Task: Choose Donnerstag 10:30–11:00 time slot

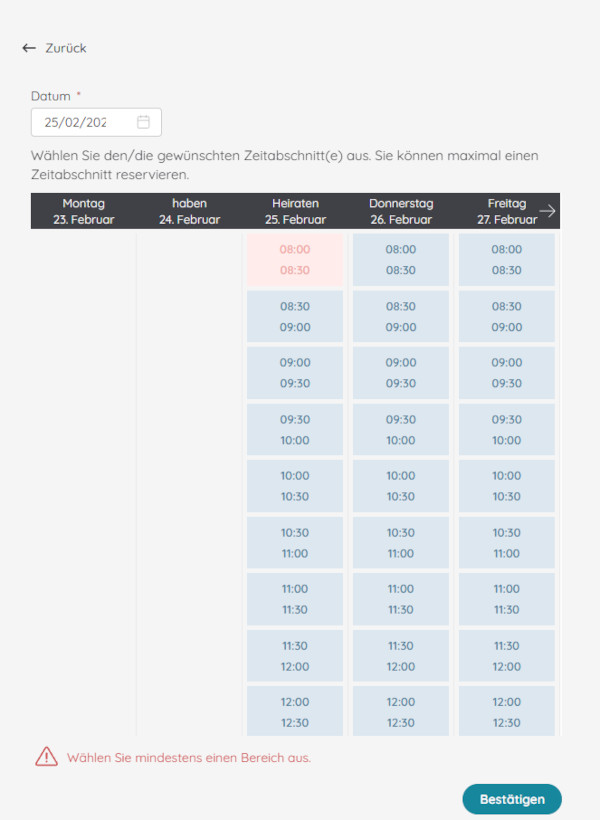Action: click(x=401, y=542)
